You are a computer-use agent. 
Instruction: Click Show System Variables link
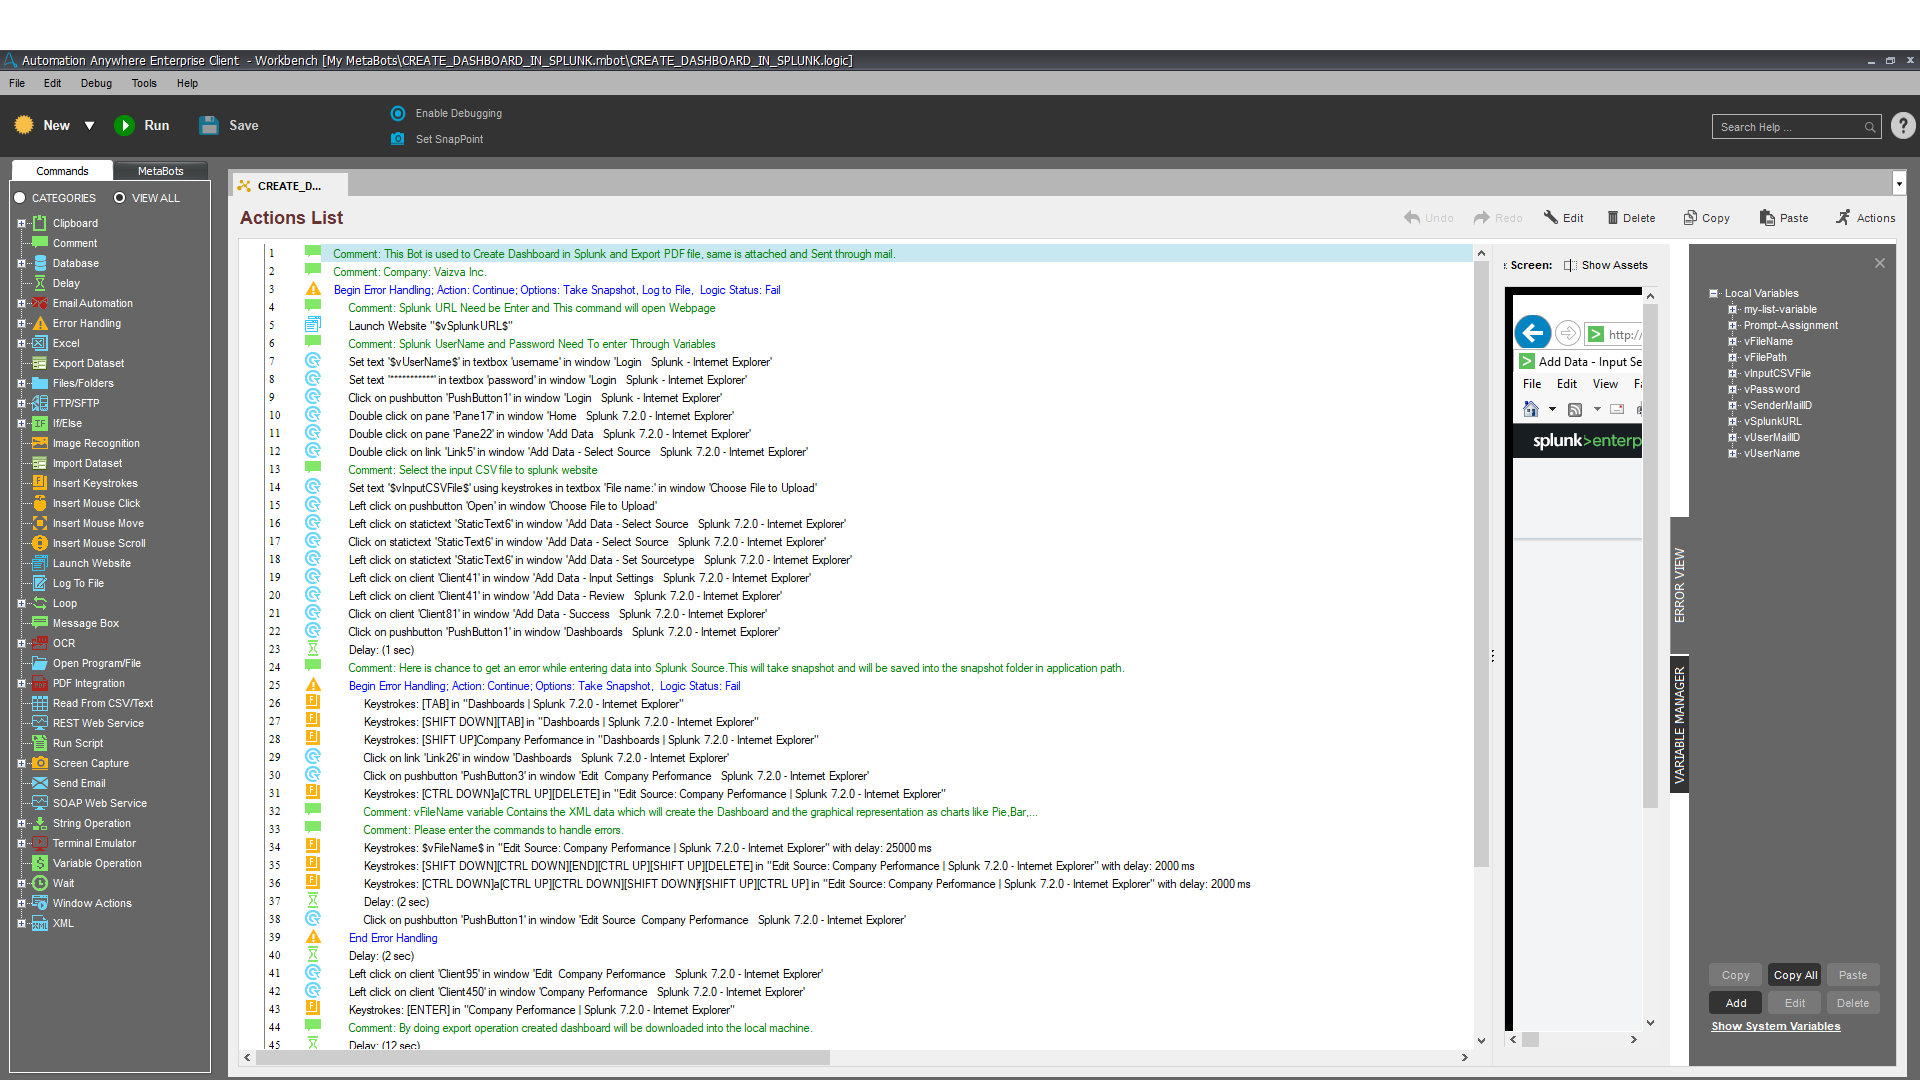1775,1027
